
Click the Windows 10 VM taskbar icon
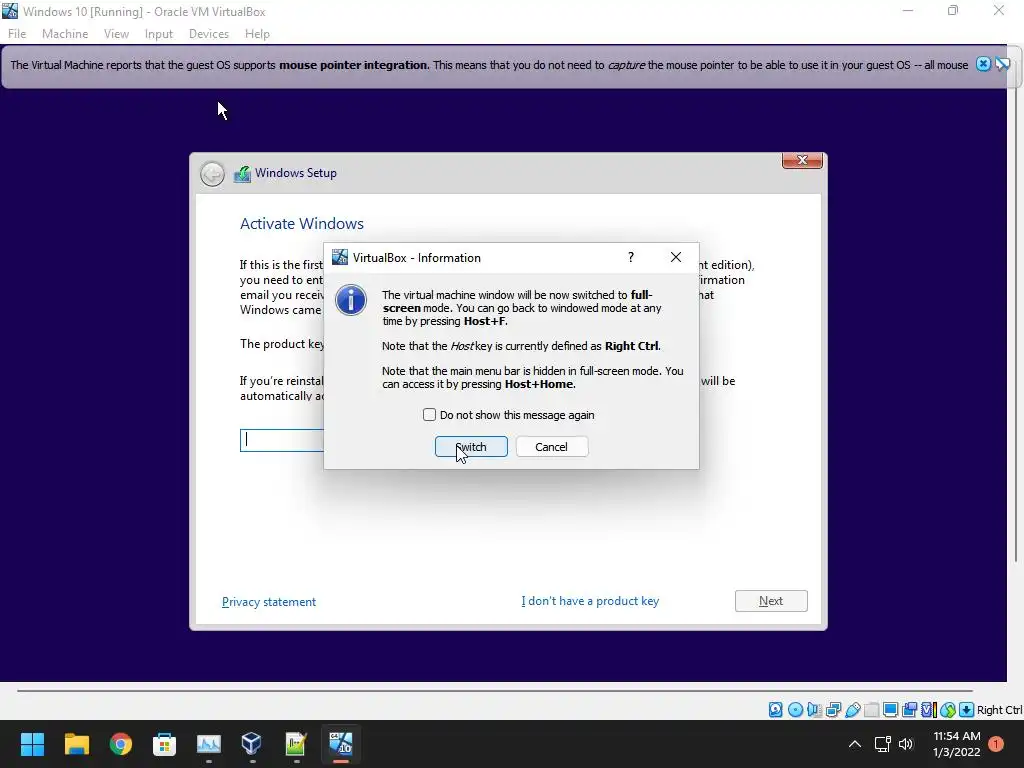click(x=340, y=744)
